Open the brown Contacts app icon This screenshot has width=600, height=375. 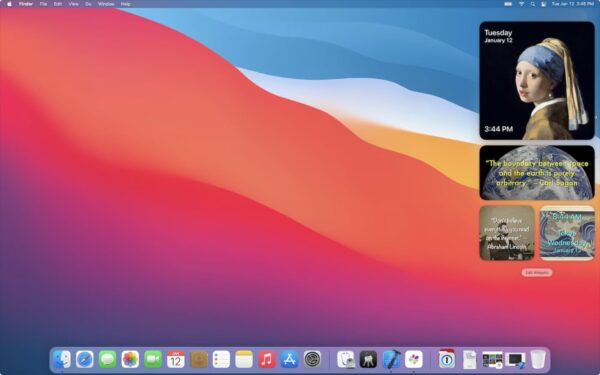pos(199,360)
